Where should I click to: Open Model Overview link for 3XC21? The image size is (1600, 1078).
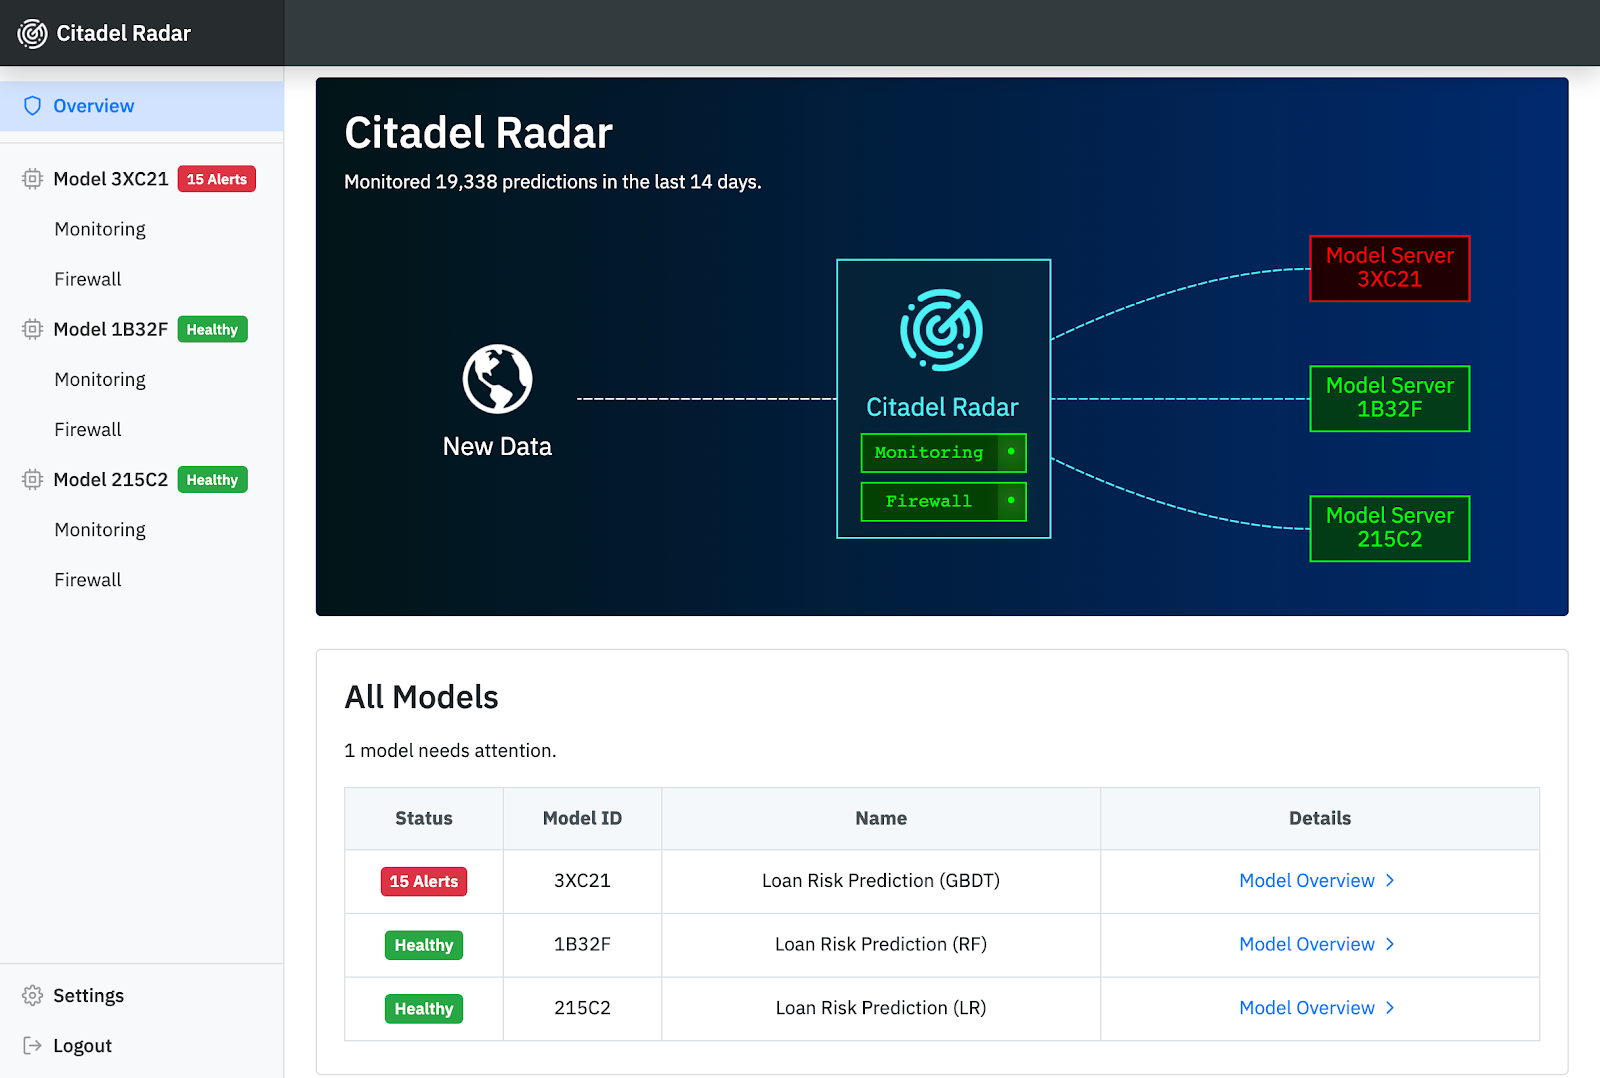click(1306, 881)
